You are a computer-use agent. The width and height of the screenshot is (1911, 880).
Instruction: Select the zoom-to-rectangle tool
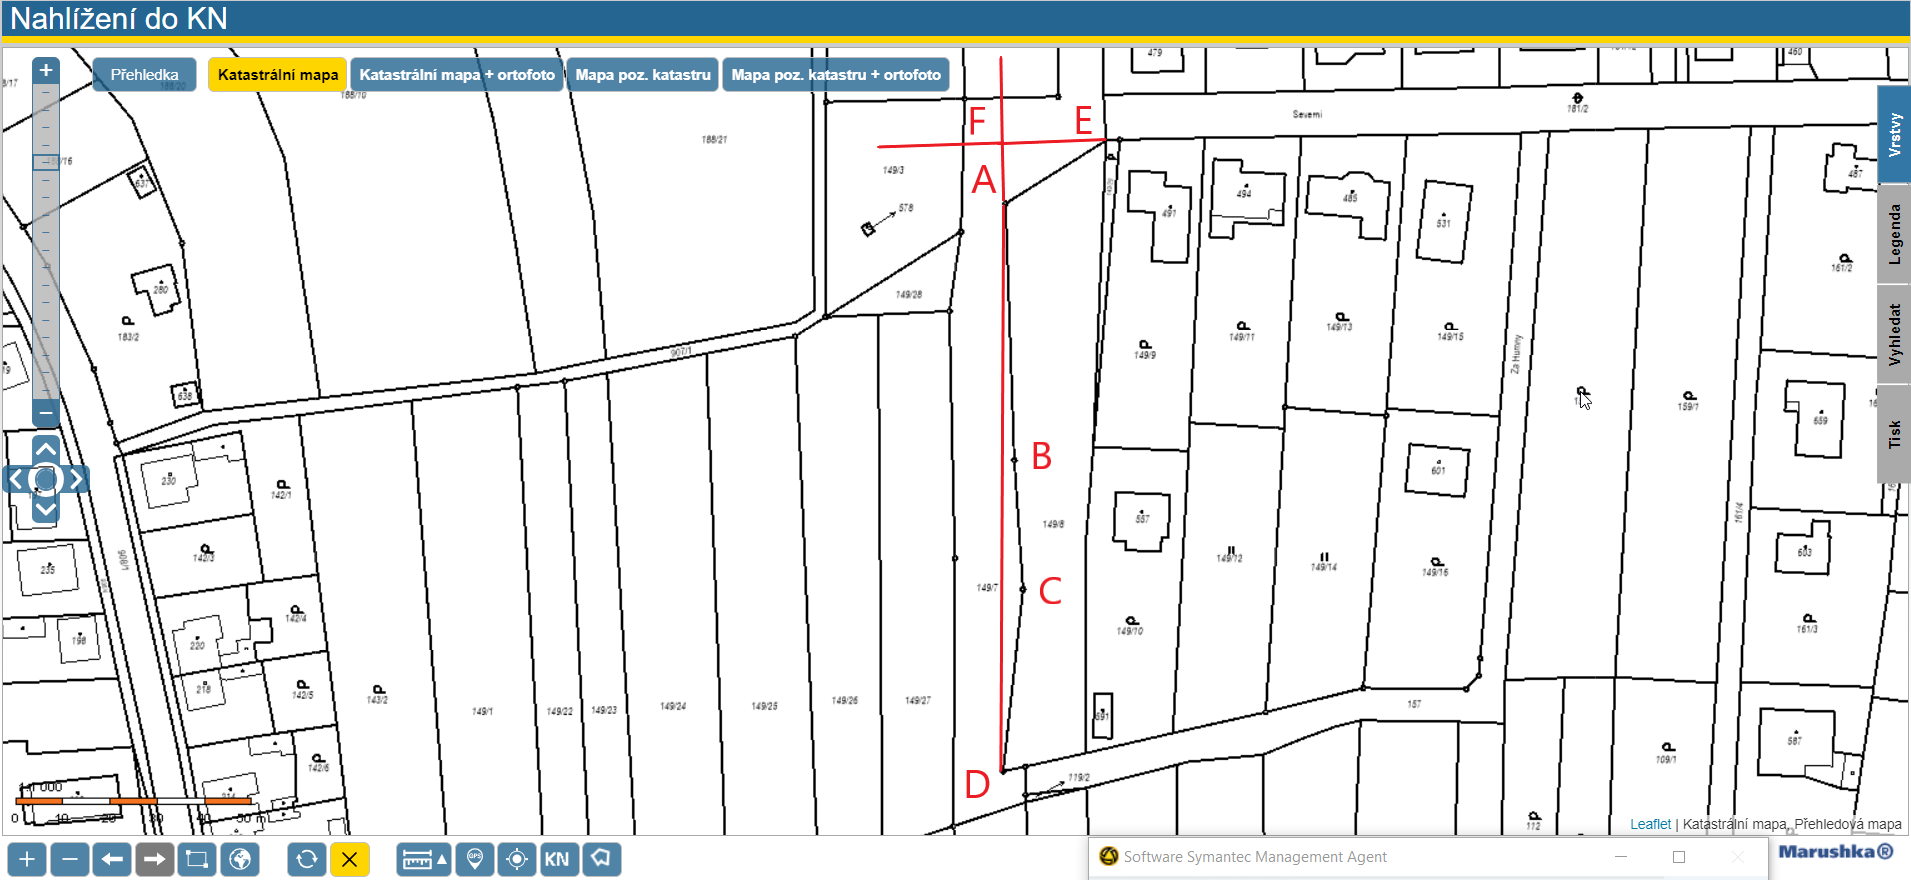(x=197, y=859)
